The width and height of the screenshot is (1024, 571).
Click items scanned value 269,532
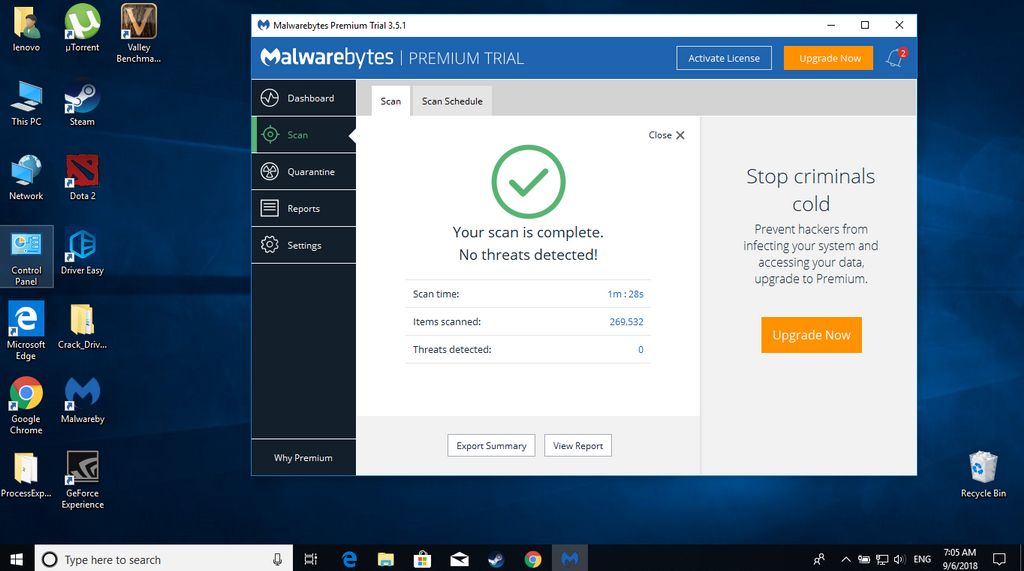[626, 322]
